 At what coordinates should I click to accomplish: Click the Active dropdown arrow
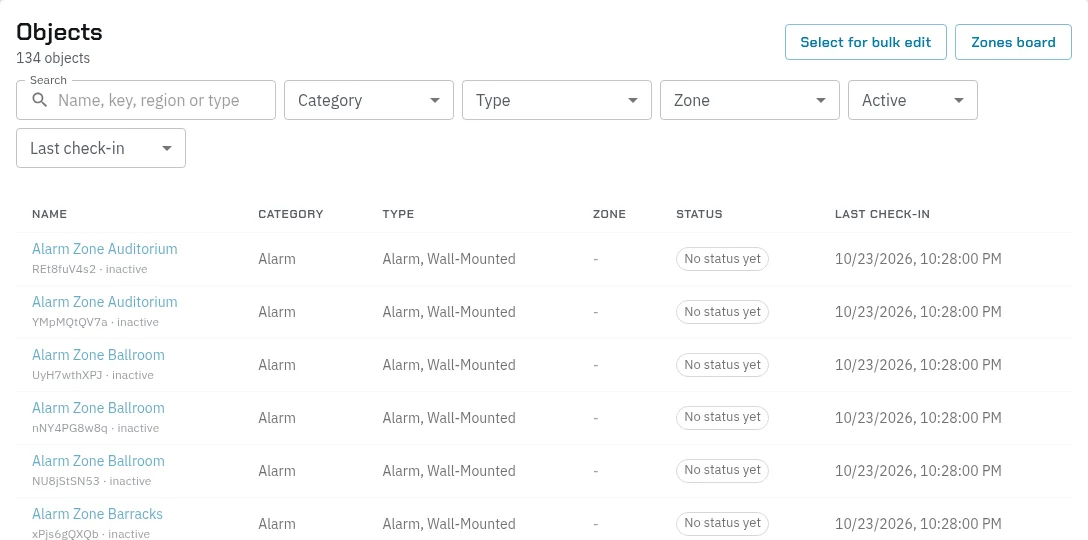959,100
